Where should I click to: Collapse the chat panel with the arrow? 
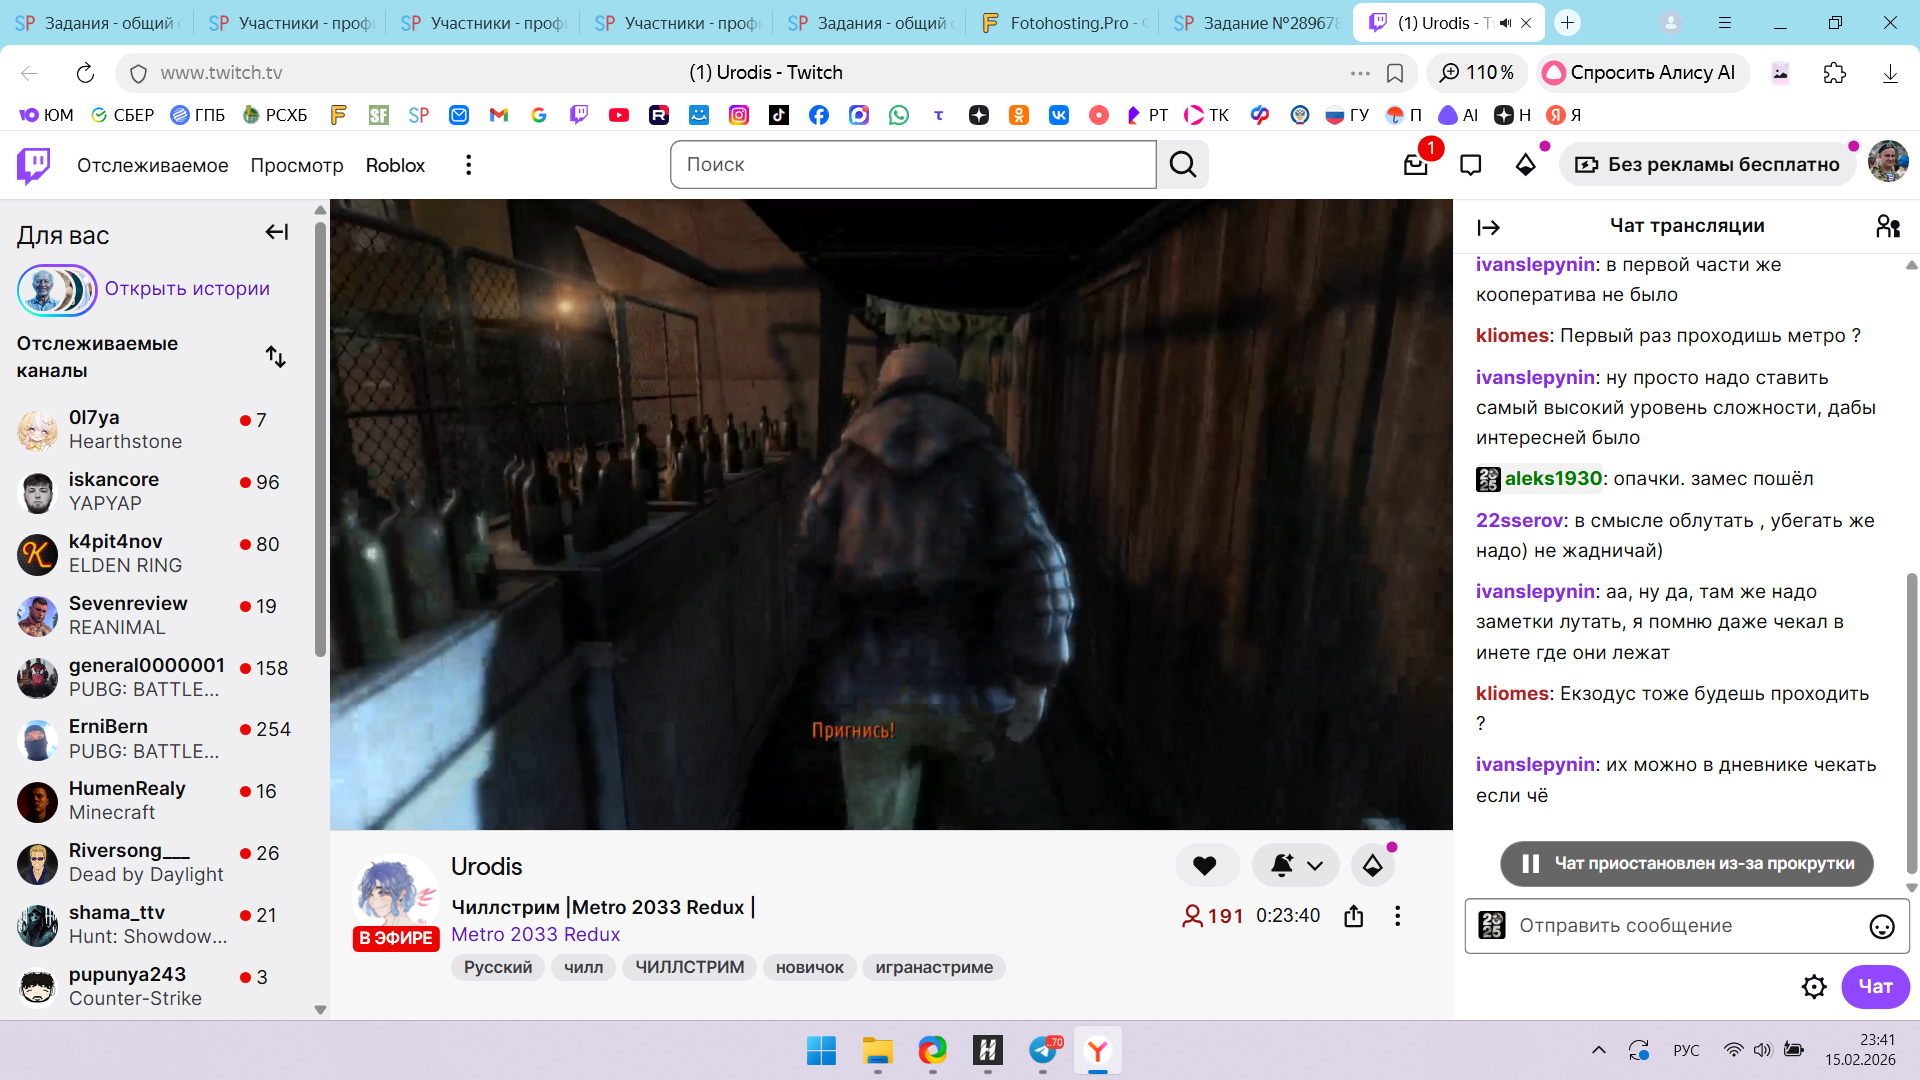click(1488, 228)
